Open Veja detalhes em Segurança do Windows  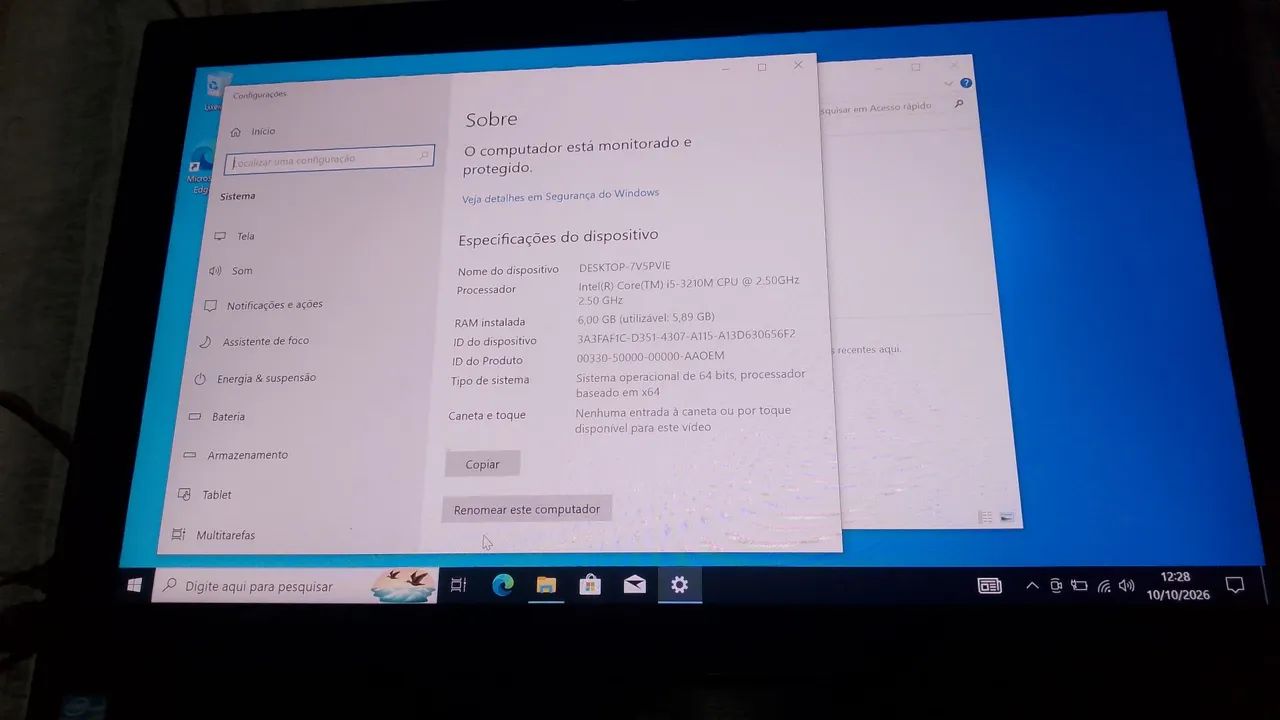pyautogui.click(x=560, y=196)
